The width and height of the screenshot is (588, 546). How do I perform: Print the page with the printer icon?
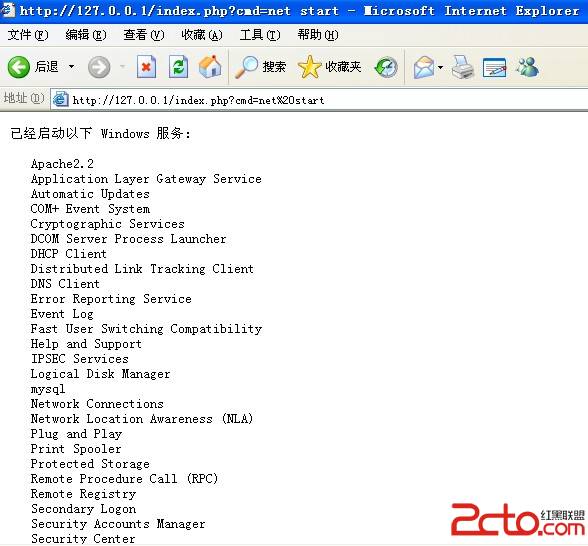(x=463, y=67)
